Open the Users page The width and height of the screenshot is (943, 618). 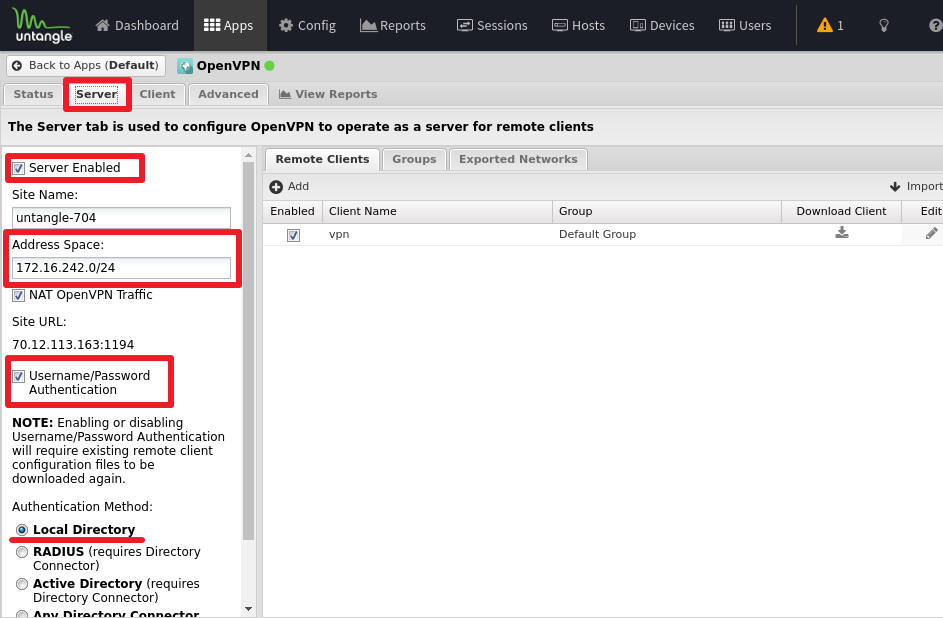(745, 25)
